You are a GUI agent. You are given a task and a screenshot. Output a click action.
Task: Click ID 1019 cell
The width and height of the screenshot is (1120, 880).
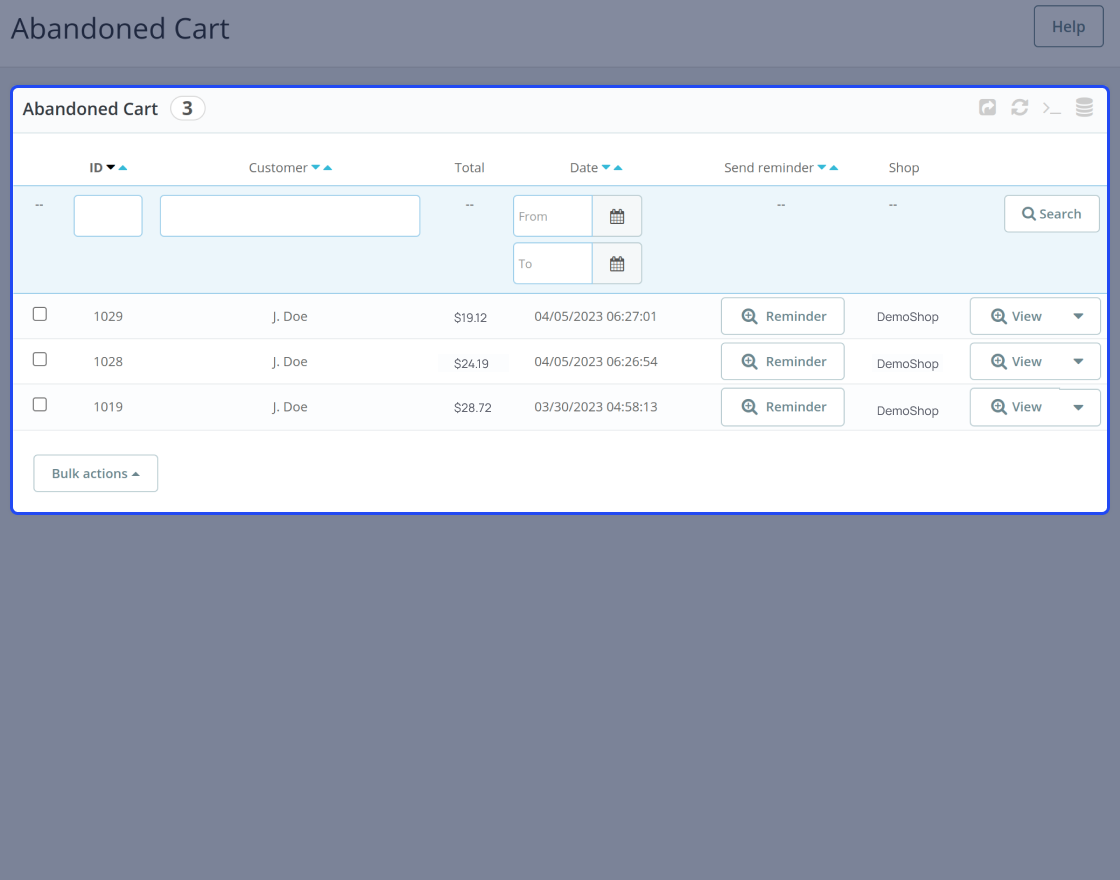(108, 407)
